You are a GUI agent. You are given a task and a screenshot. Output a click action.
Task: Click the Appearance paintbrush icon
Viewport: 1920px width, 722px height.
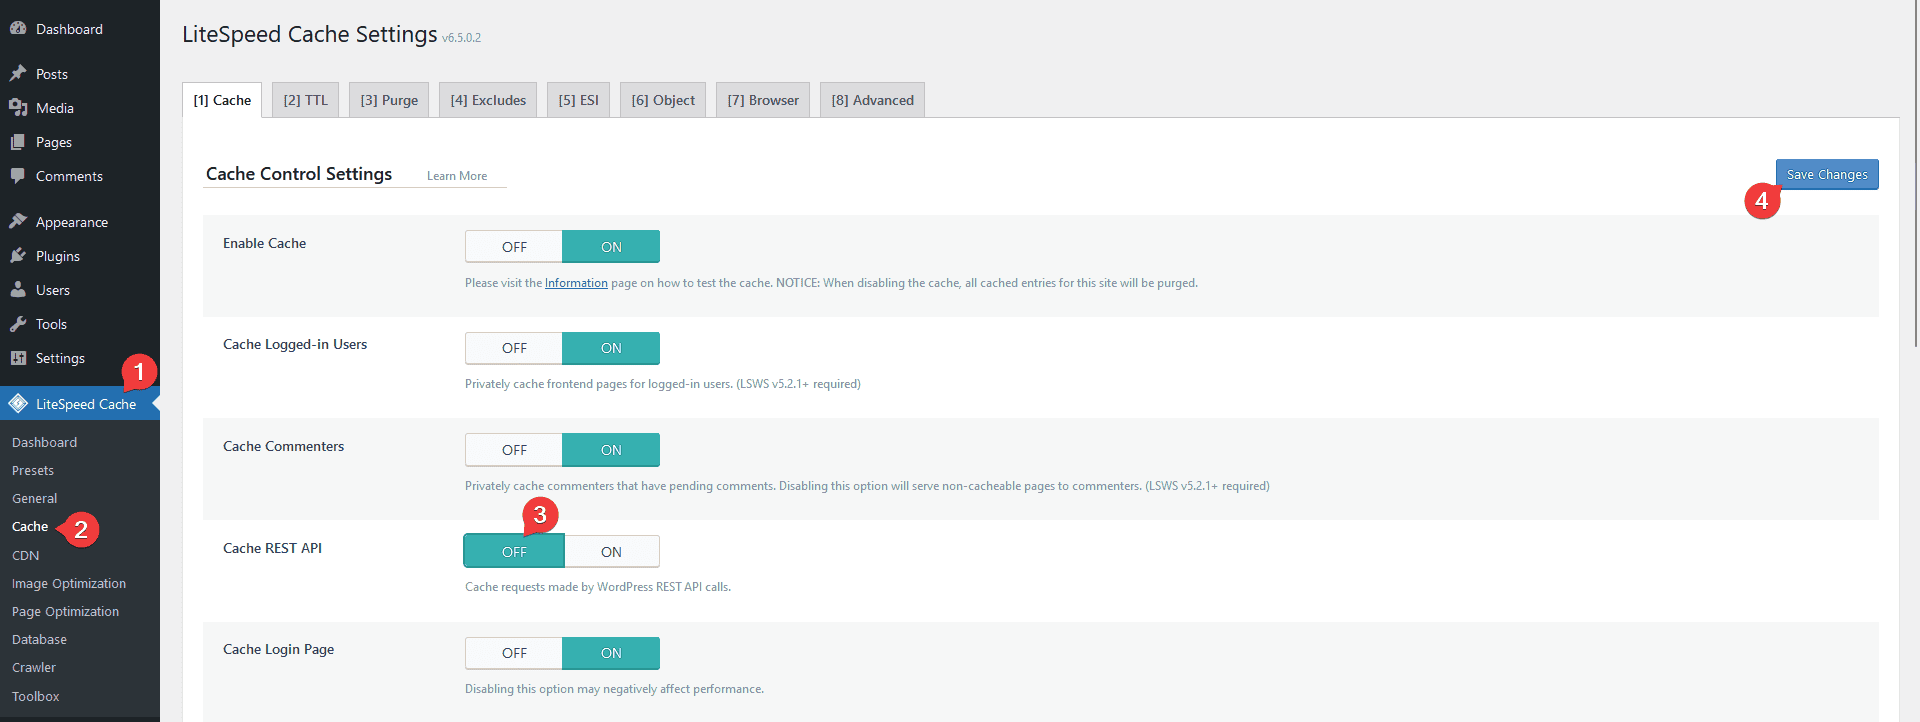(18, 222)
